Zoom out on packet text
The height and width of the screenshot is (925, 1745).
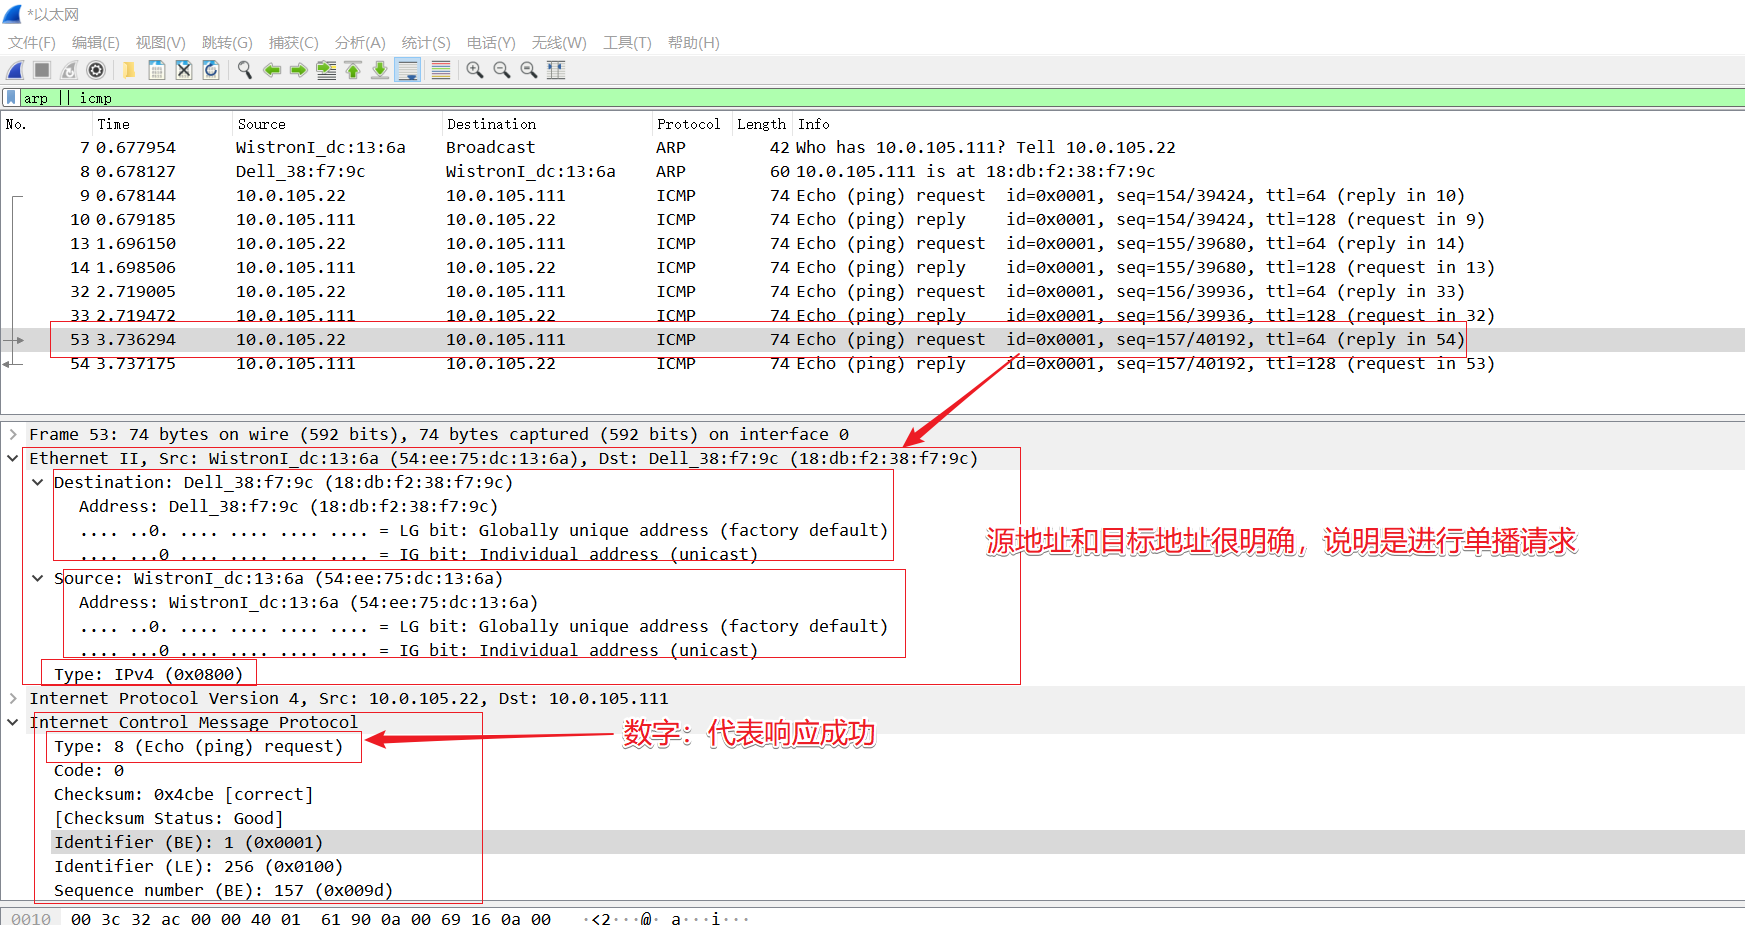point(502,70)
